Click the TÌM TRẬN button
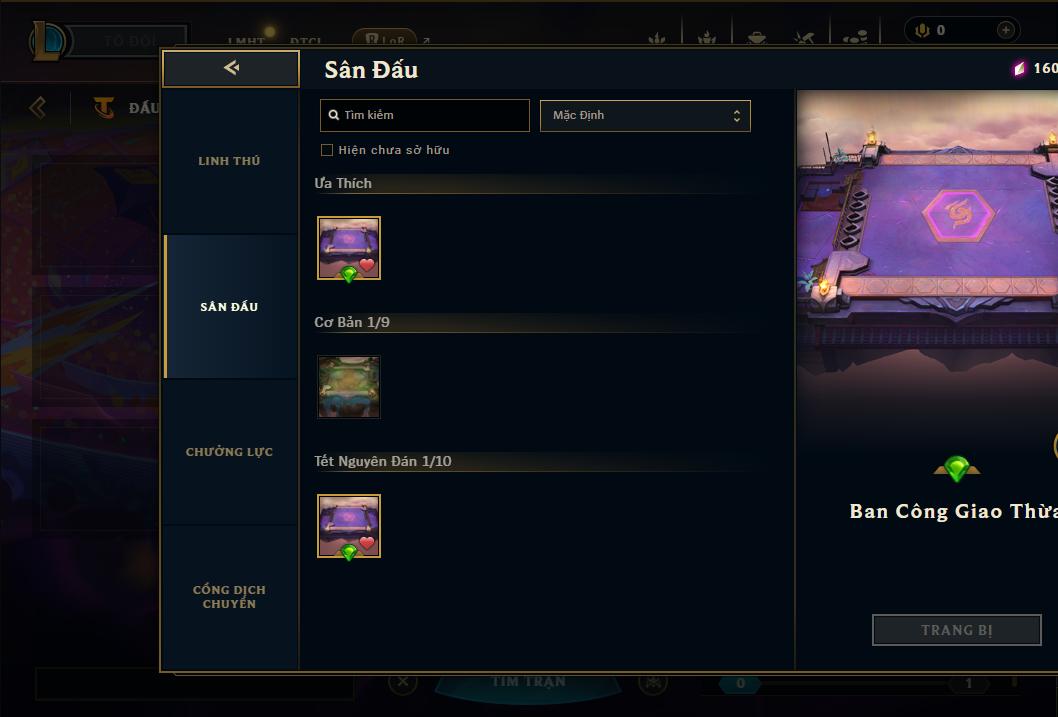Viewport: 1058px width, 717px height. (528, 682)
